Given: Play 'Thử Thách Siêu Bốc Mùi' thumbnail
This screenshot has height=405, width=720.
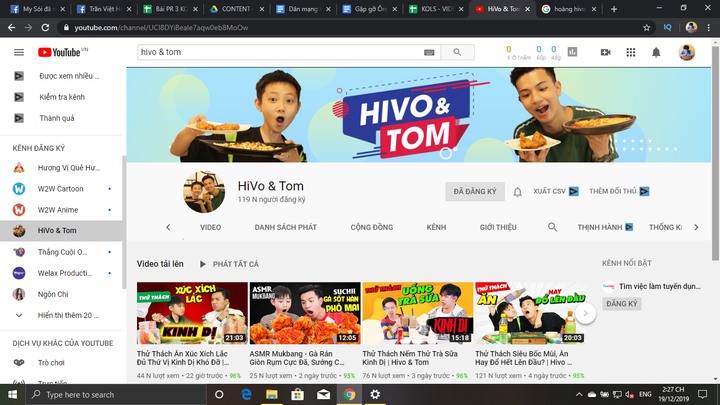Looking at the screenshot, I should point(530,313).
